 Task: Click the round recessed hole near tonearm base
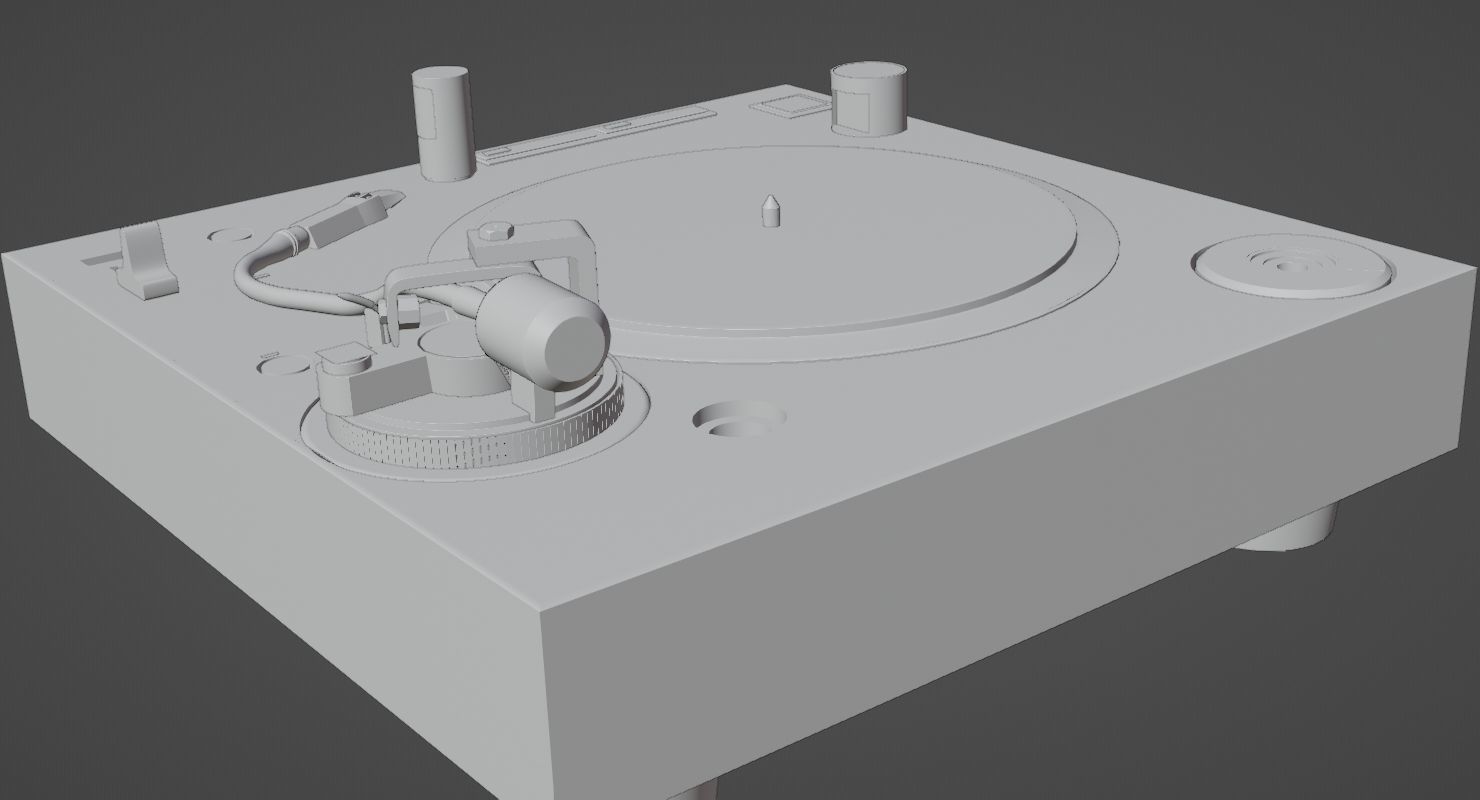tap(739, 420)
